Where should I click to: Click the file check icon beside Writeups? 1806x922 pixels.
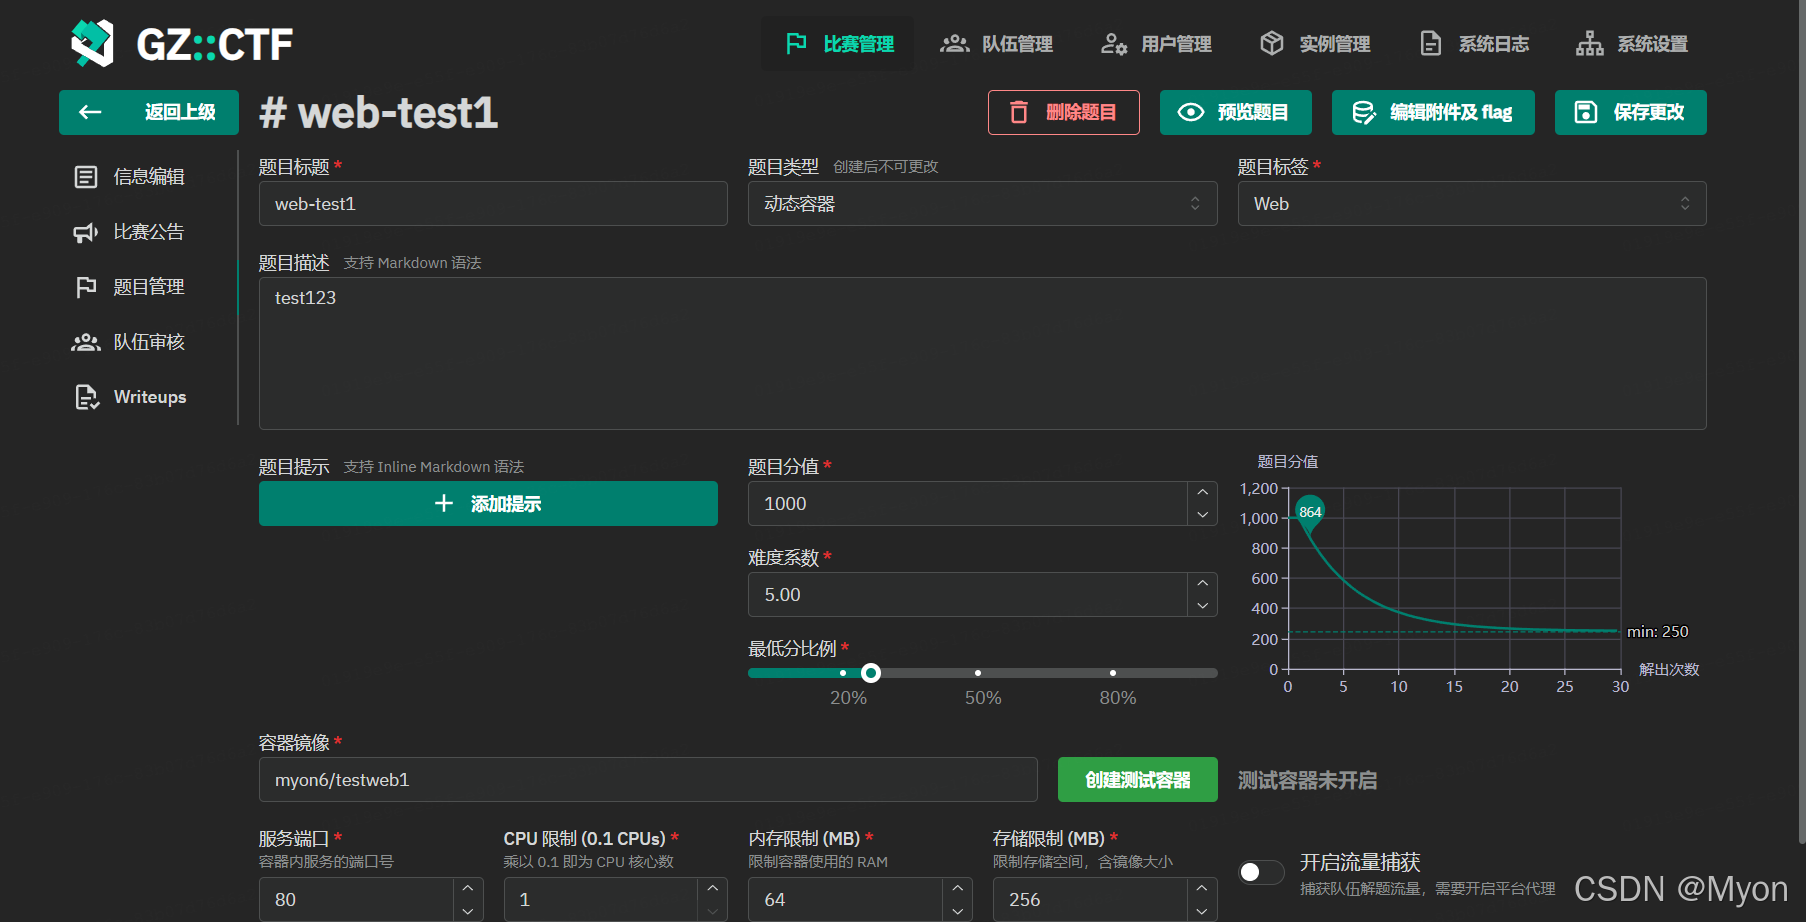87,397
